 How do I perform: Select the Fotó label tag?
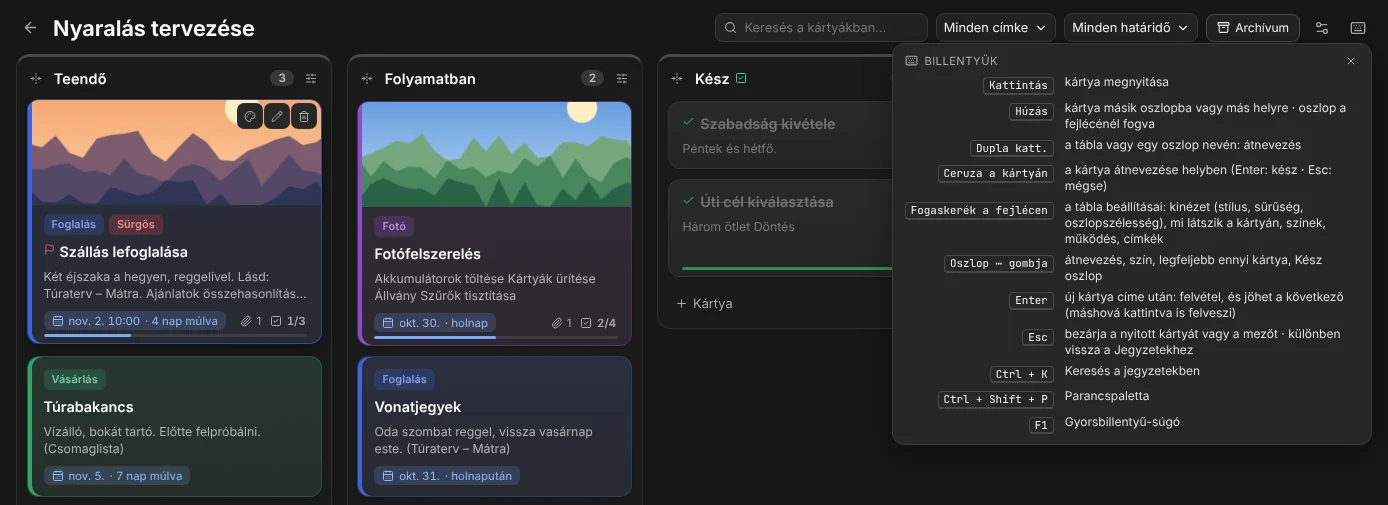(x=394, y=226)
